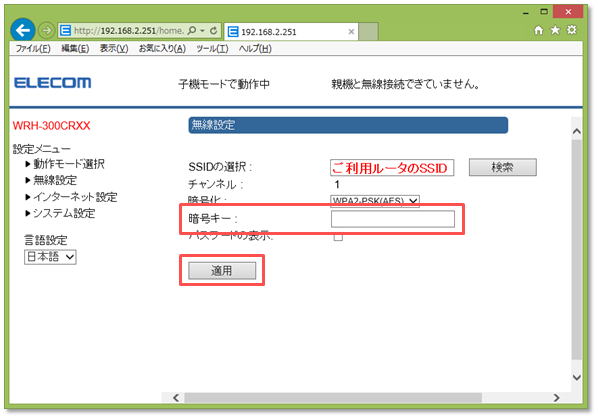Click into the 暗号キー input field
The width and height of the screenshot is (598, 419).
tap(393, 219)
